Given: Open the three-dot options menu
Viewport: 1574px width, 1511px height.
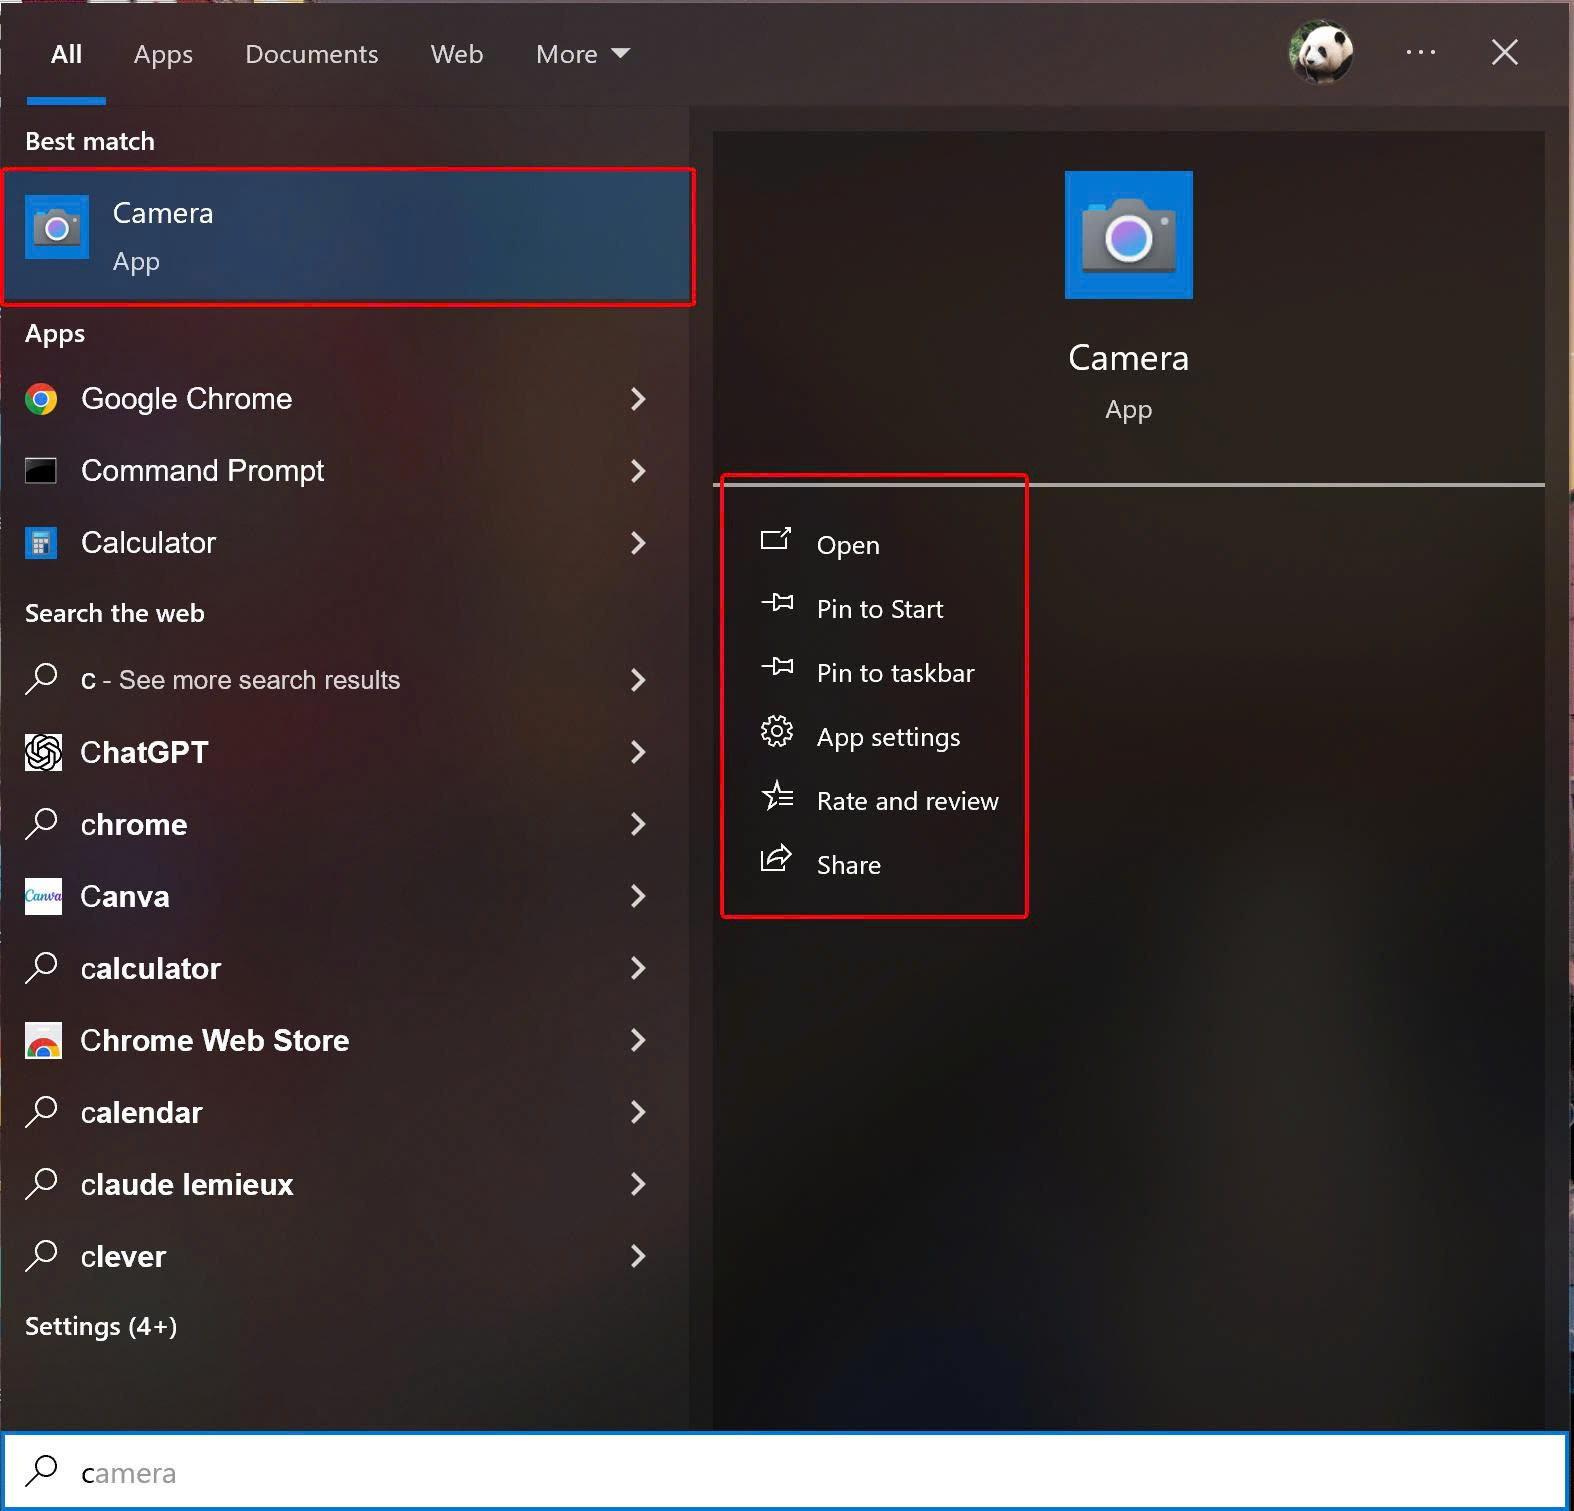Looking at the screenshot, I should pos(1420,52).
